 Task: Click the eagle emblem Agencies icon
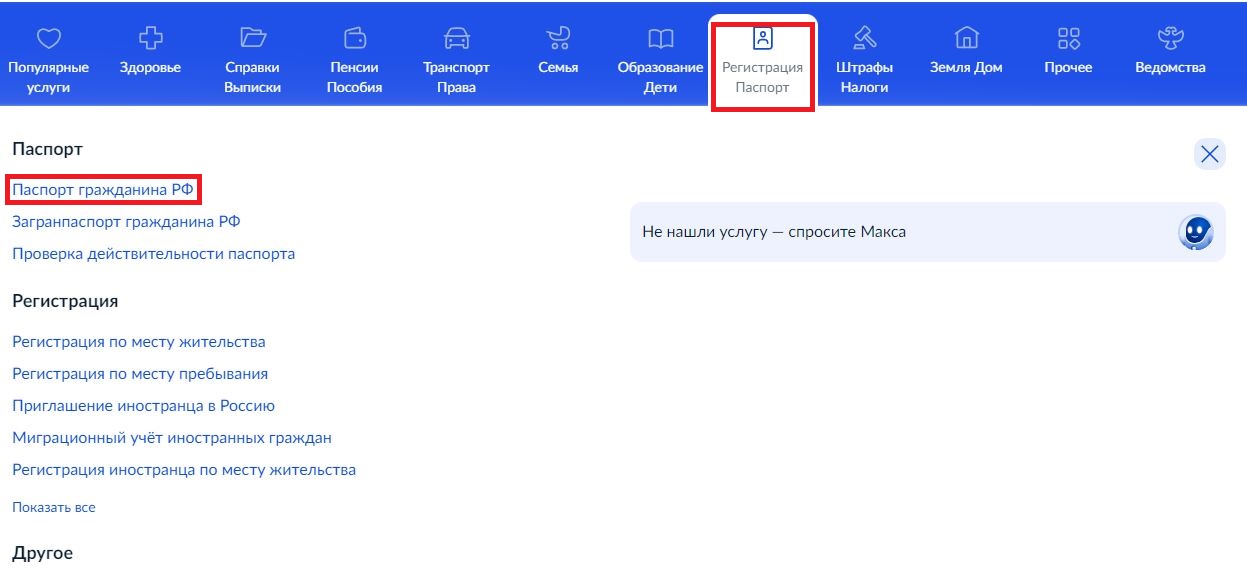click(1170, 38)
